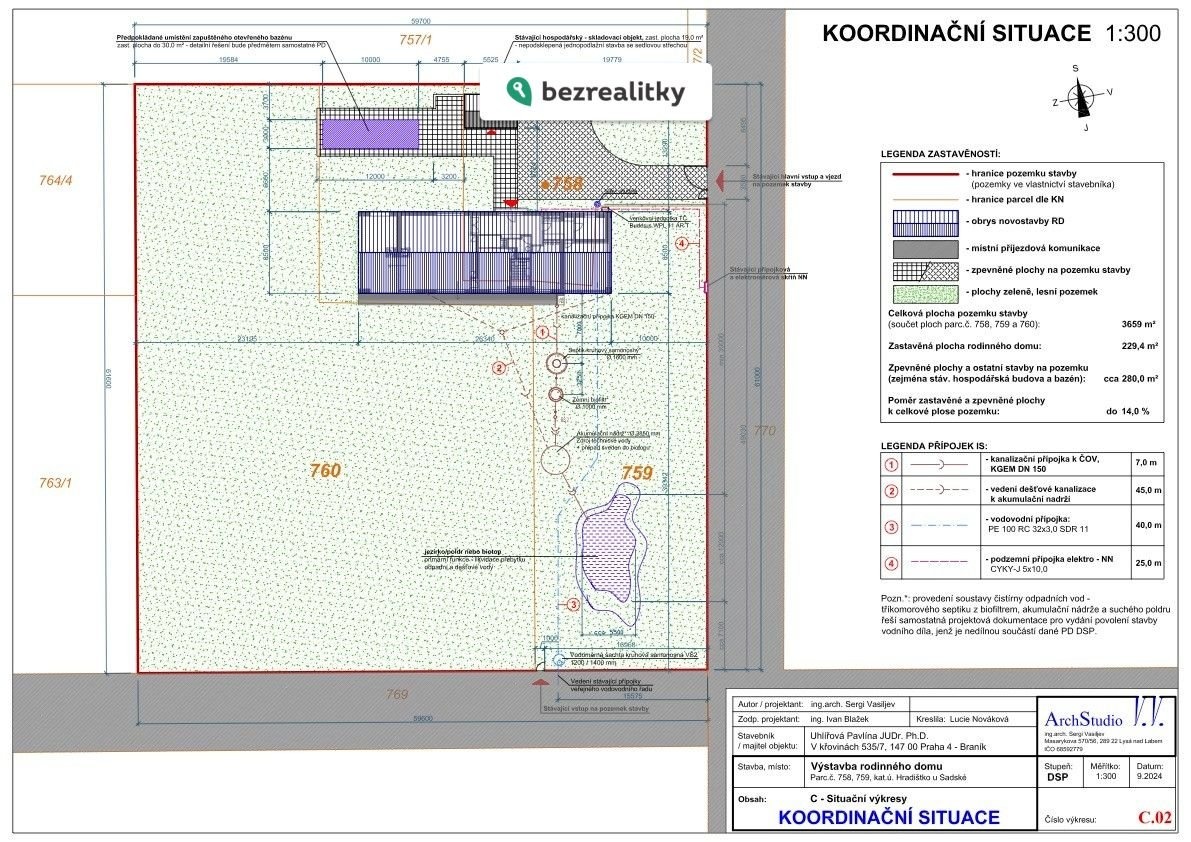The width and height of the screenshot is (1191, 842).
Task: Click legend circle number 1 for kanalizační přípojka
Action: click(892, 463)
